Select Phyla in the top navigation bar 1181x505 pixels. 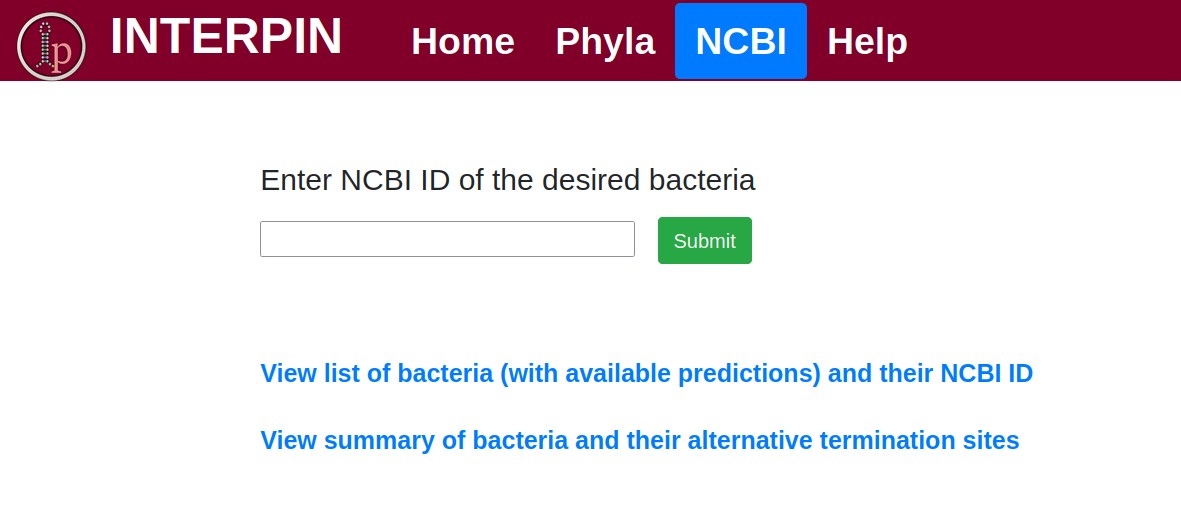pyautogui.click(x=605, y=41)
